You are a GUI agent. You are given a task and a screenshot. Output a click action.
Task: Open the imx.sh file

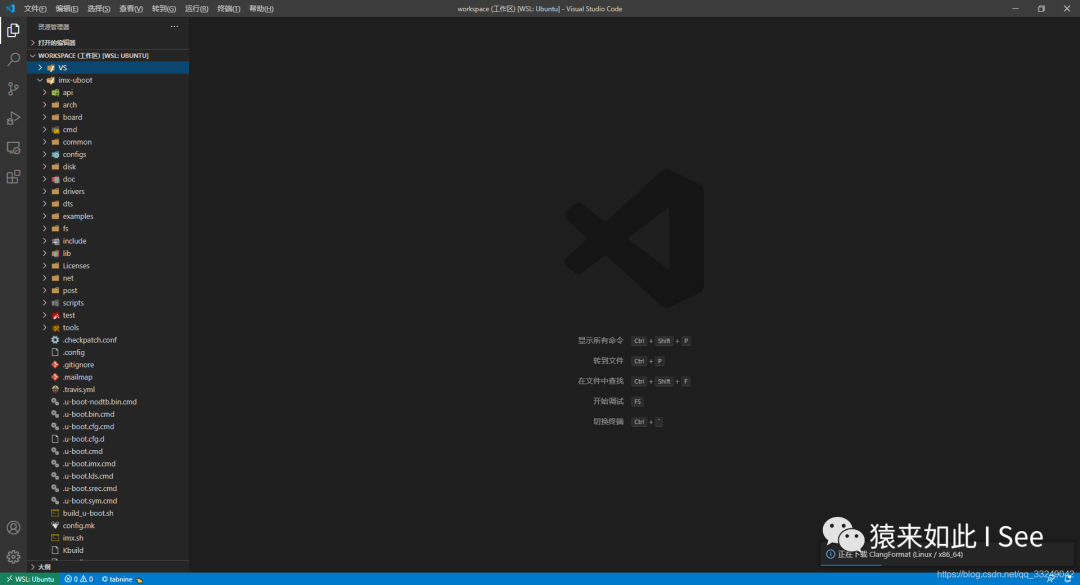(x=108, y=539)
